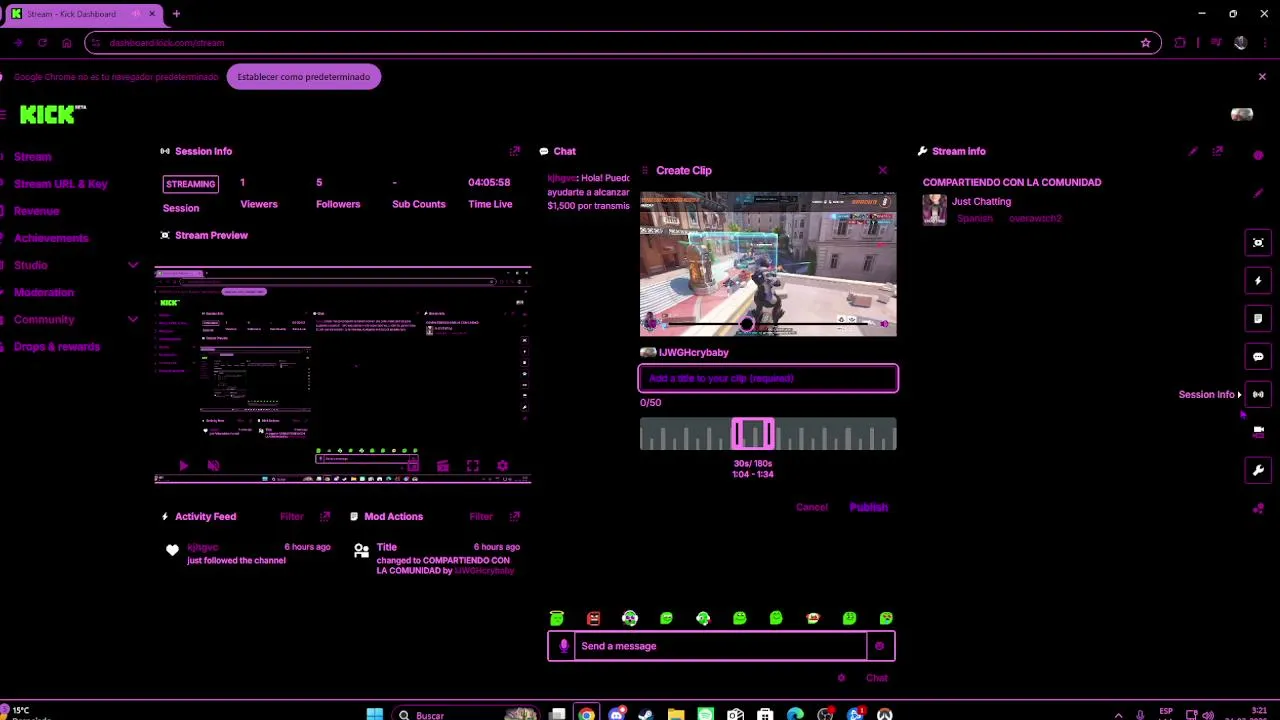Focus the clip title input field
1280x720 pixels.
768,378
